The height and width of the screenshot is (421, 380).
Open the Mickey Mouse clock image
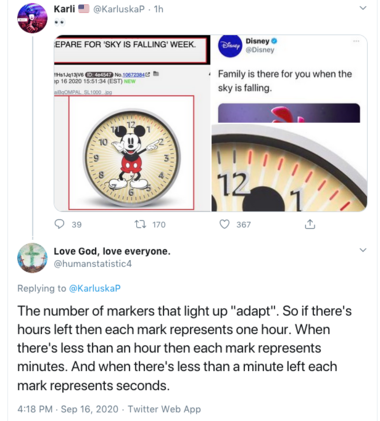click(x=131, y=153)
